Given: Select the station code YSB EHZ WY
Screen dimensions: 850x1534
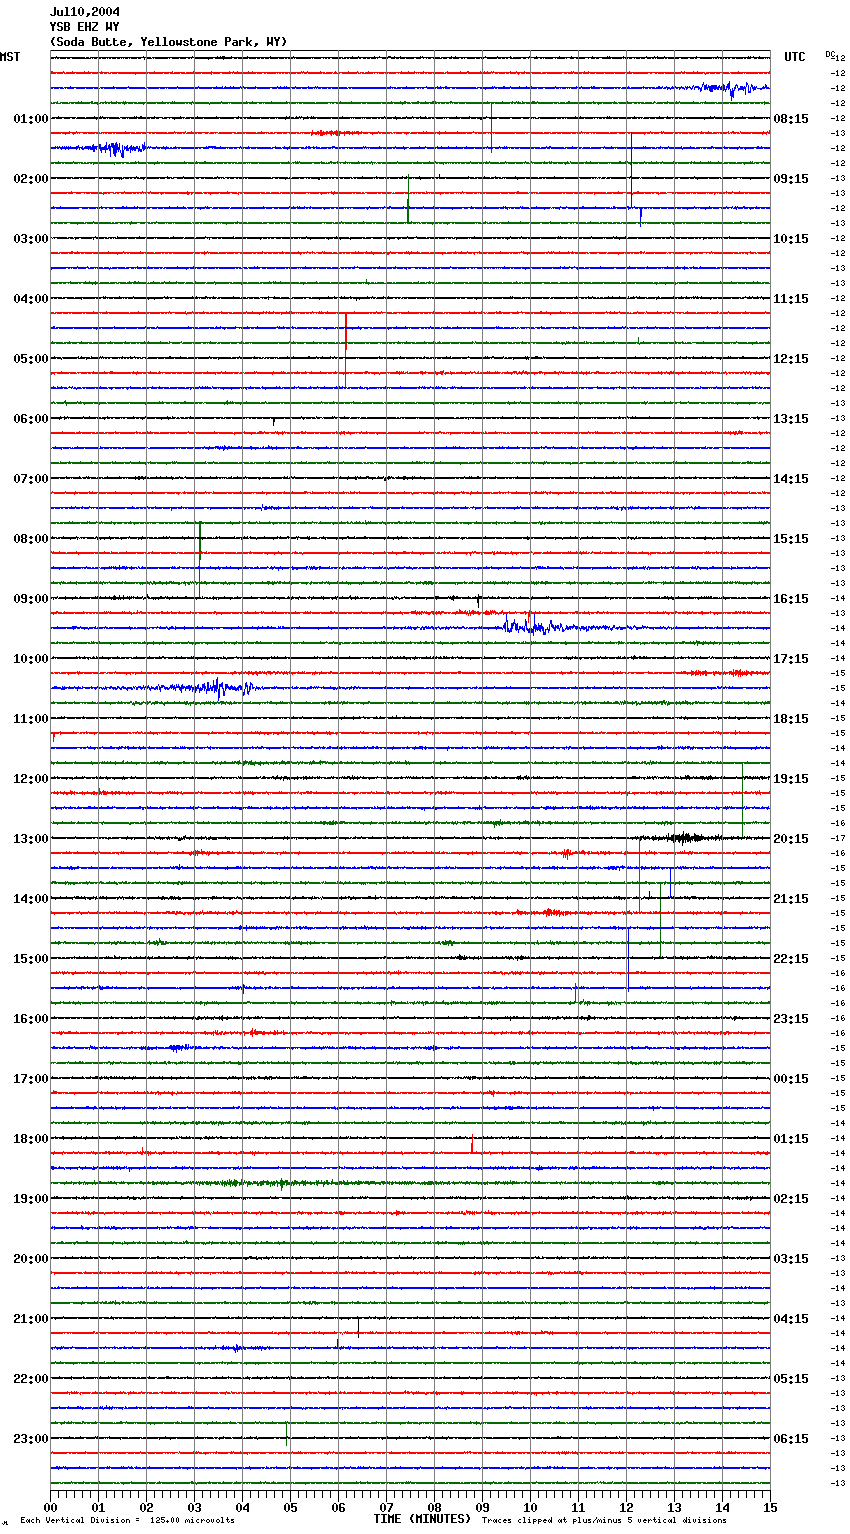Looking at the screenshot, I should pos(84,27).
